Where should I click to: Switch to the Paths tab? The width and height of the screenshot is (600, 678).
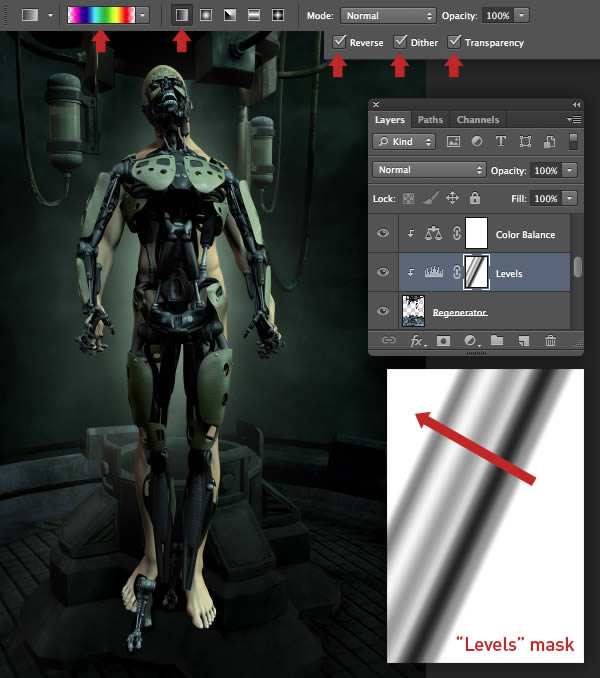(430, 120)
